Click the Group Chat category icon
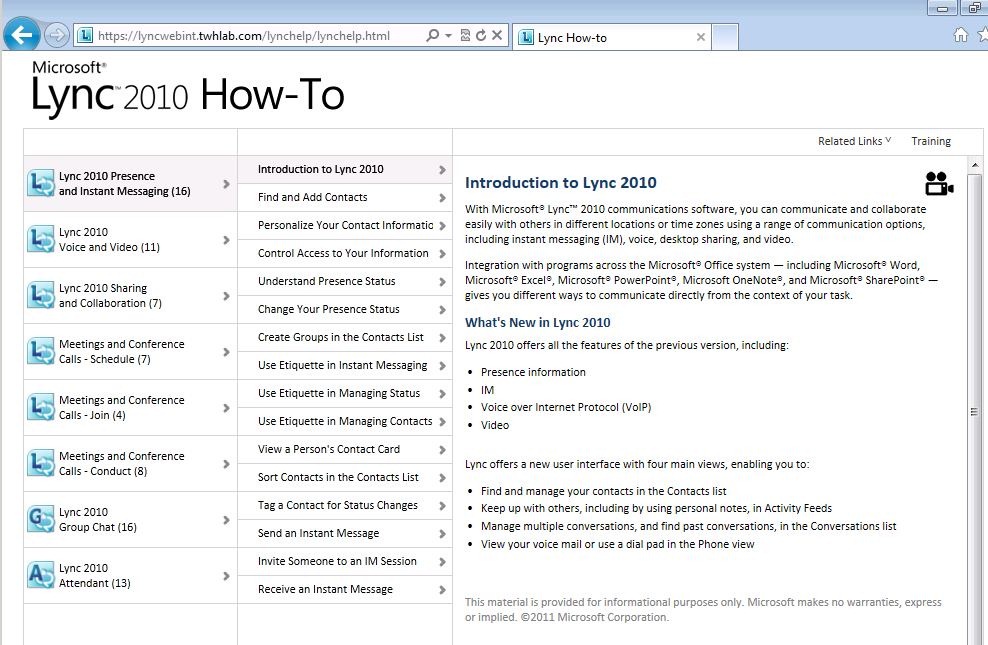988x645 pixels. [x=41, y=520]
